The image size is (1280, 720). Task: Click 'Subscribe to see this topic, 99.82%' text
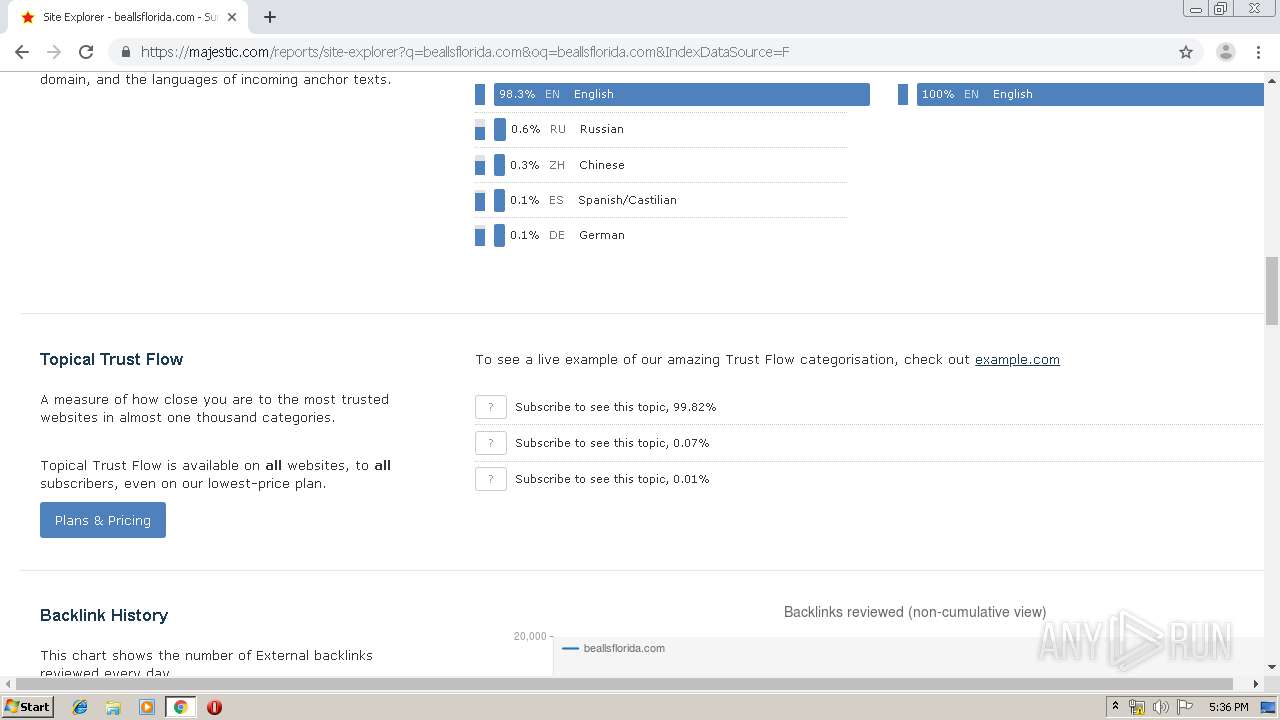(x=615, y=407)
